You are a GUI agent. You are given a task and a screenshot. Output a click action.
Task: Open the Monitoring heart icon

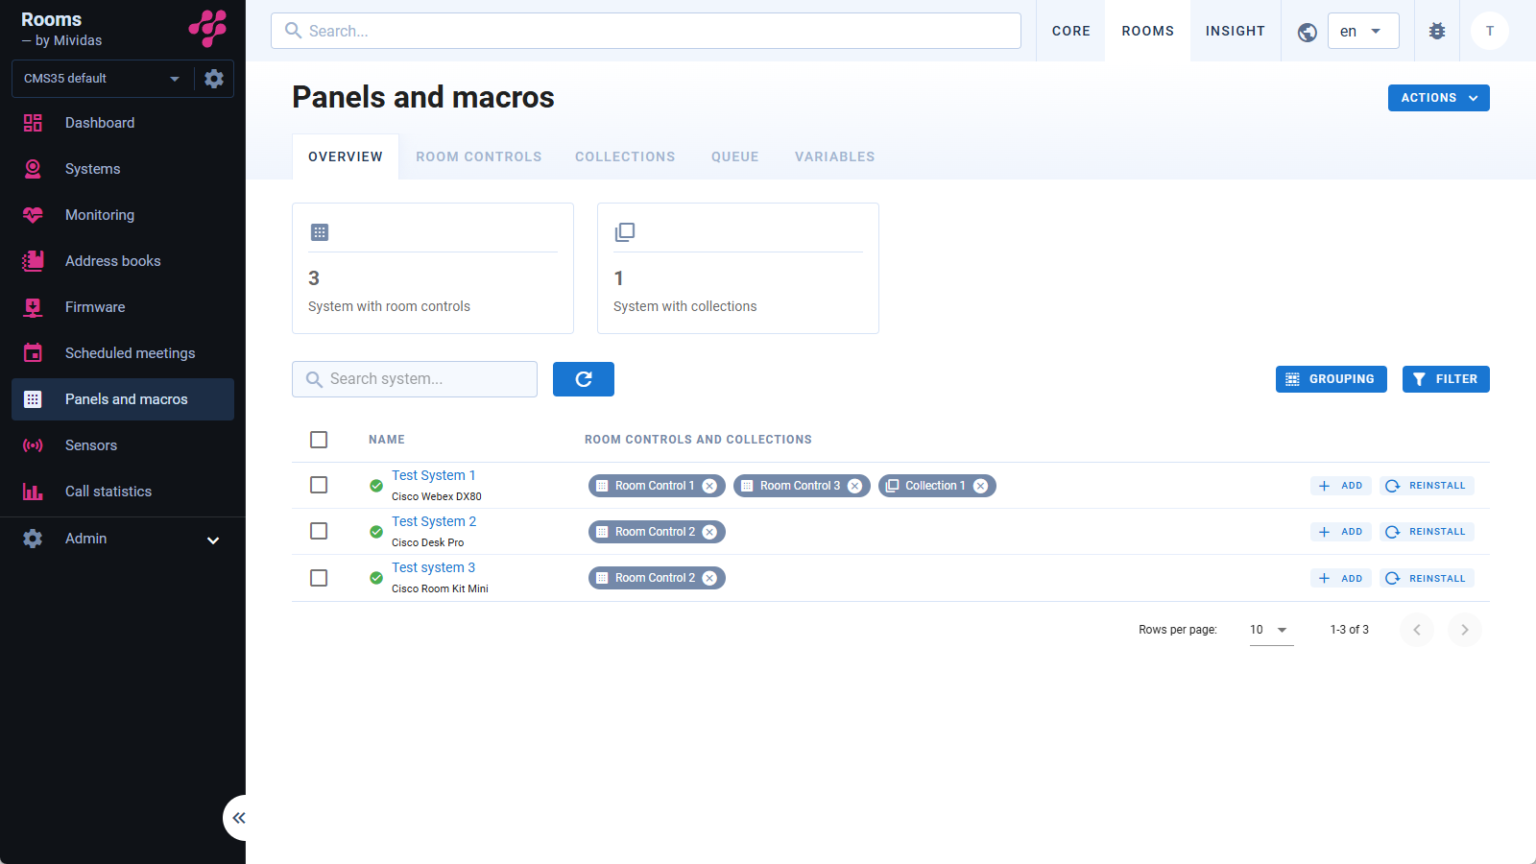pos(33,215)
